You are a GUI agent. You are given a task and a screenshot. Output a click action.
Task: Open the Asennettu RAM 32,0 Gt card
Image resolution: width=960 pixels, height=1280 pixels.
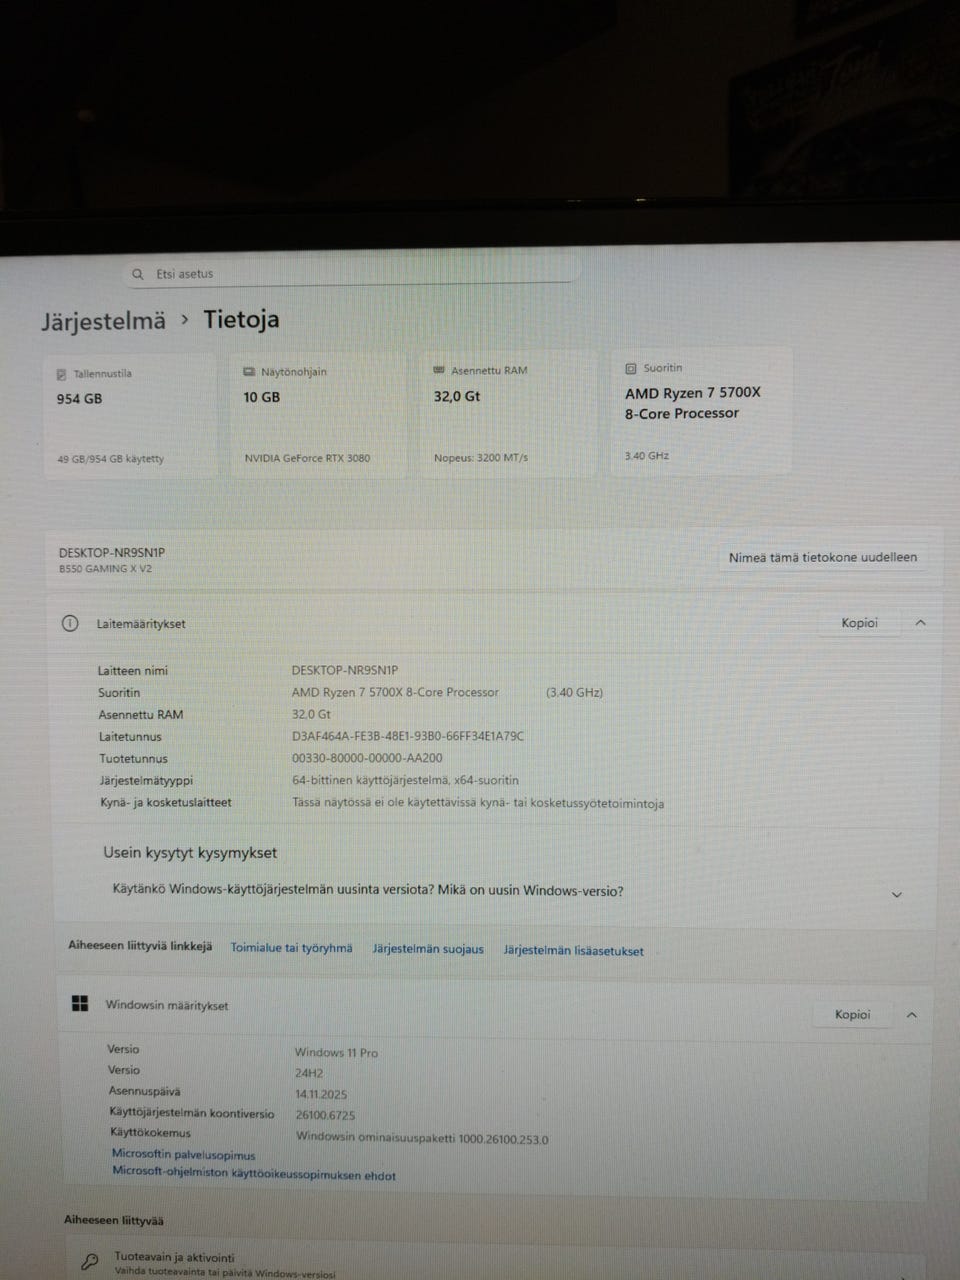pos(507,411)
